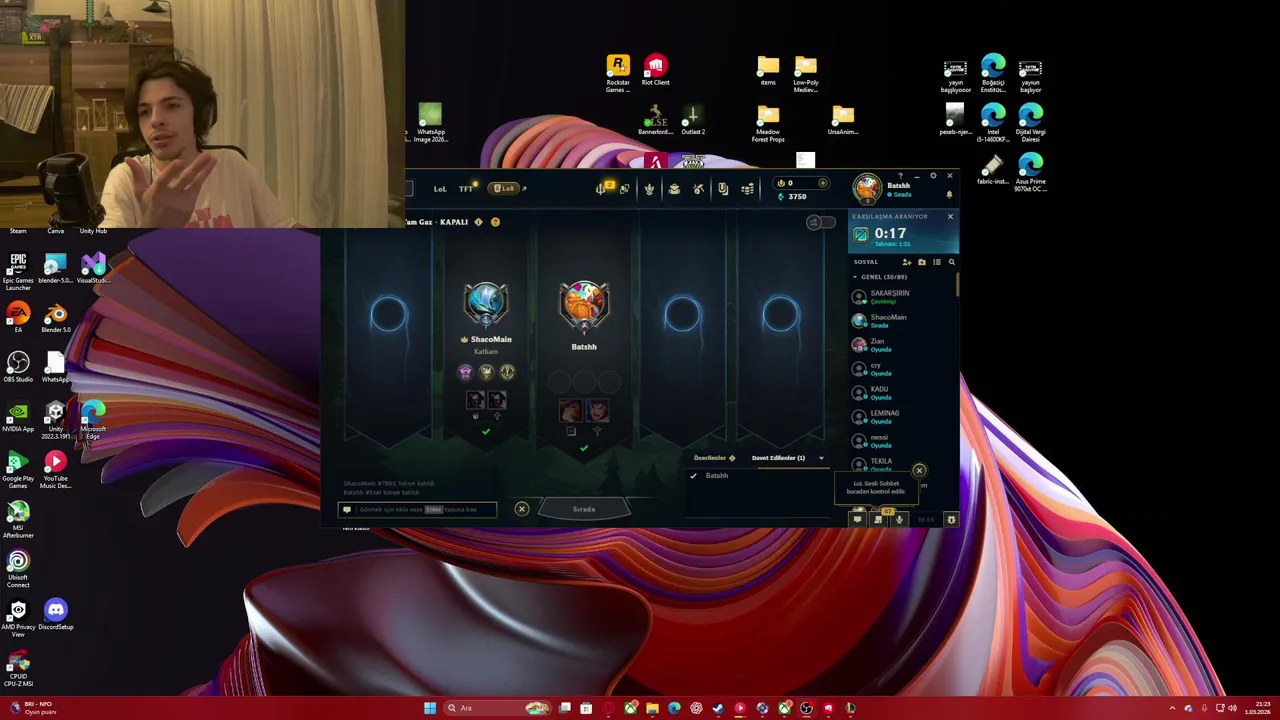Click the Batshh profile avatar in header

pos(867,188)
